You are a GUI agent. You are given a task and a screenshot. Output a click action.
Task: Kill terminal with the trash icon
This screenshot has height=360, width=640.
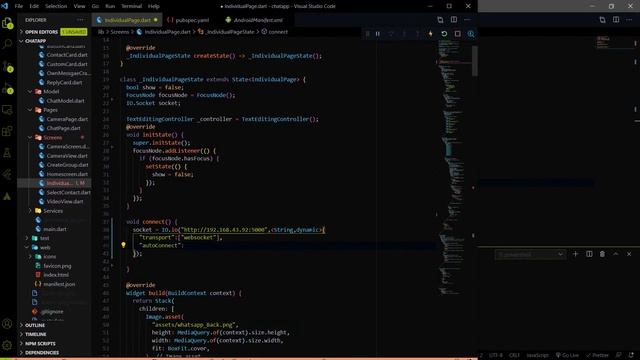602,254
